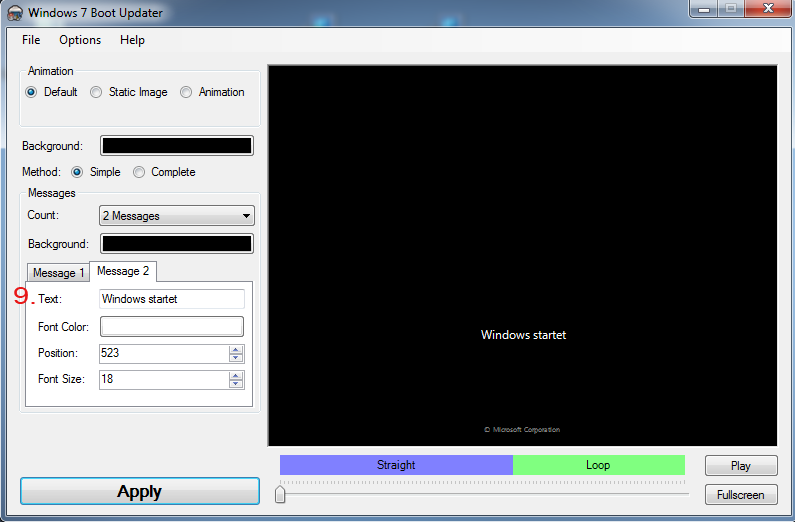Select the Animation radio button
This screenshot has width=795, height=522.
186,92
